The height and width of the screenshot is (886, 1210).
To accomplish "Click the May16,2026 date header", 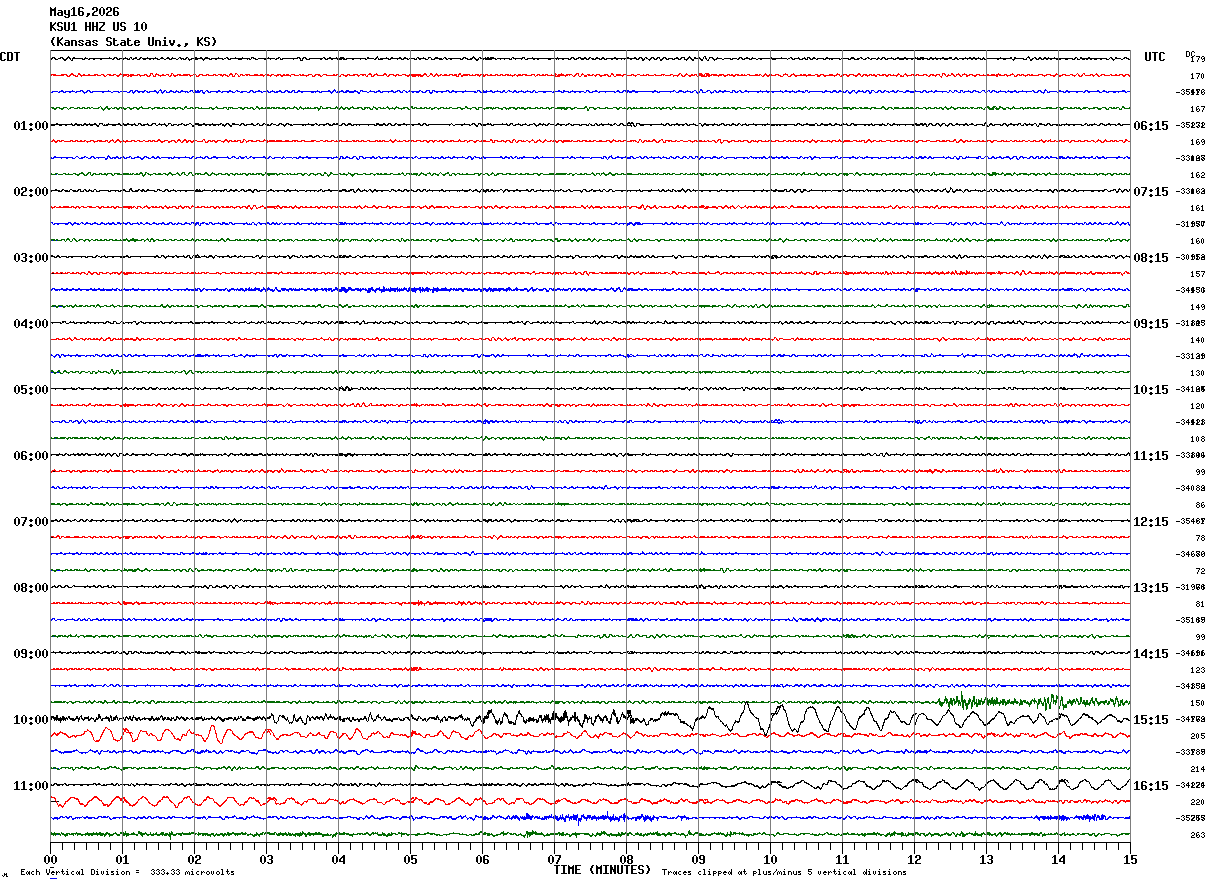I will [84, 12].
